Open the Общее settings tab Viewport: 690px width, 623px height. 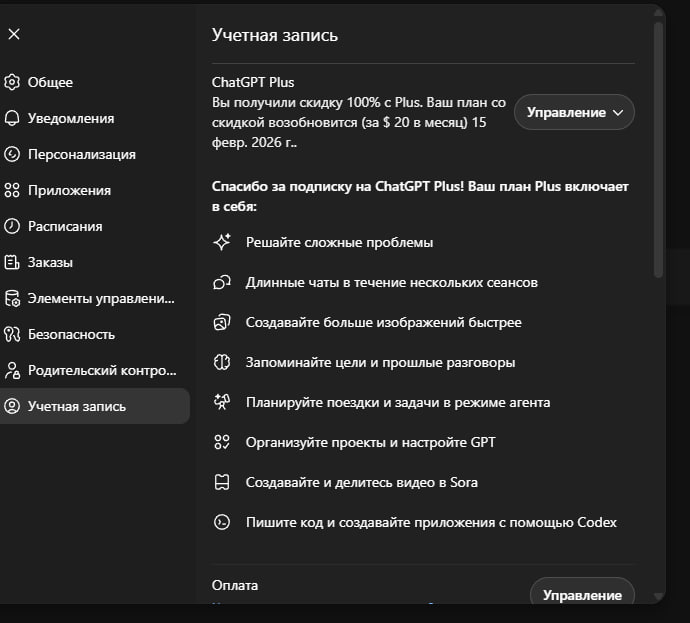(50, 82)
